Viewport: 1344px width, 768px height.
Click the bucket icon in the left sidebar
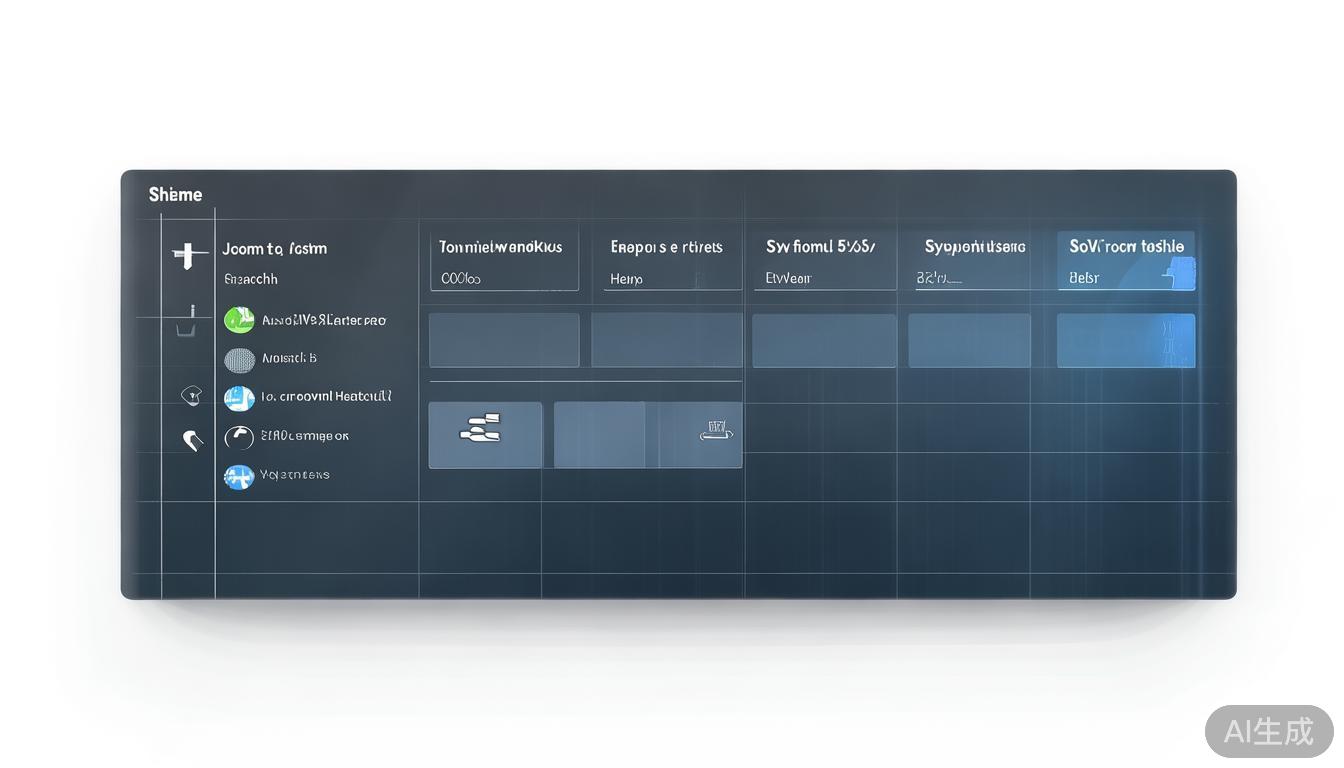[186, 324]
